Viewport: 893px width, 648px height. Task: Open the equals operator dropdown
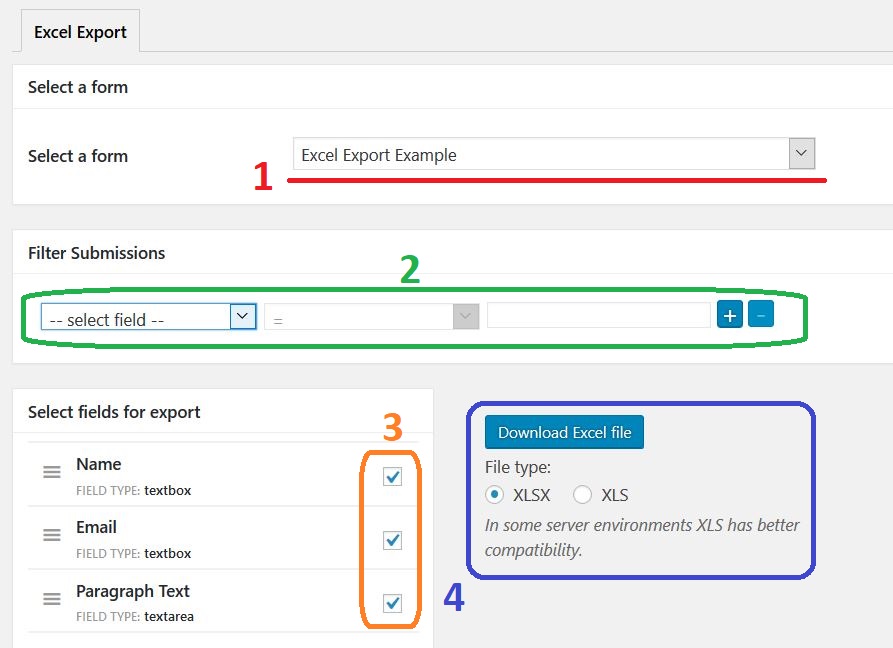(371, 318)
